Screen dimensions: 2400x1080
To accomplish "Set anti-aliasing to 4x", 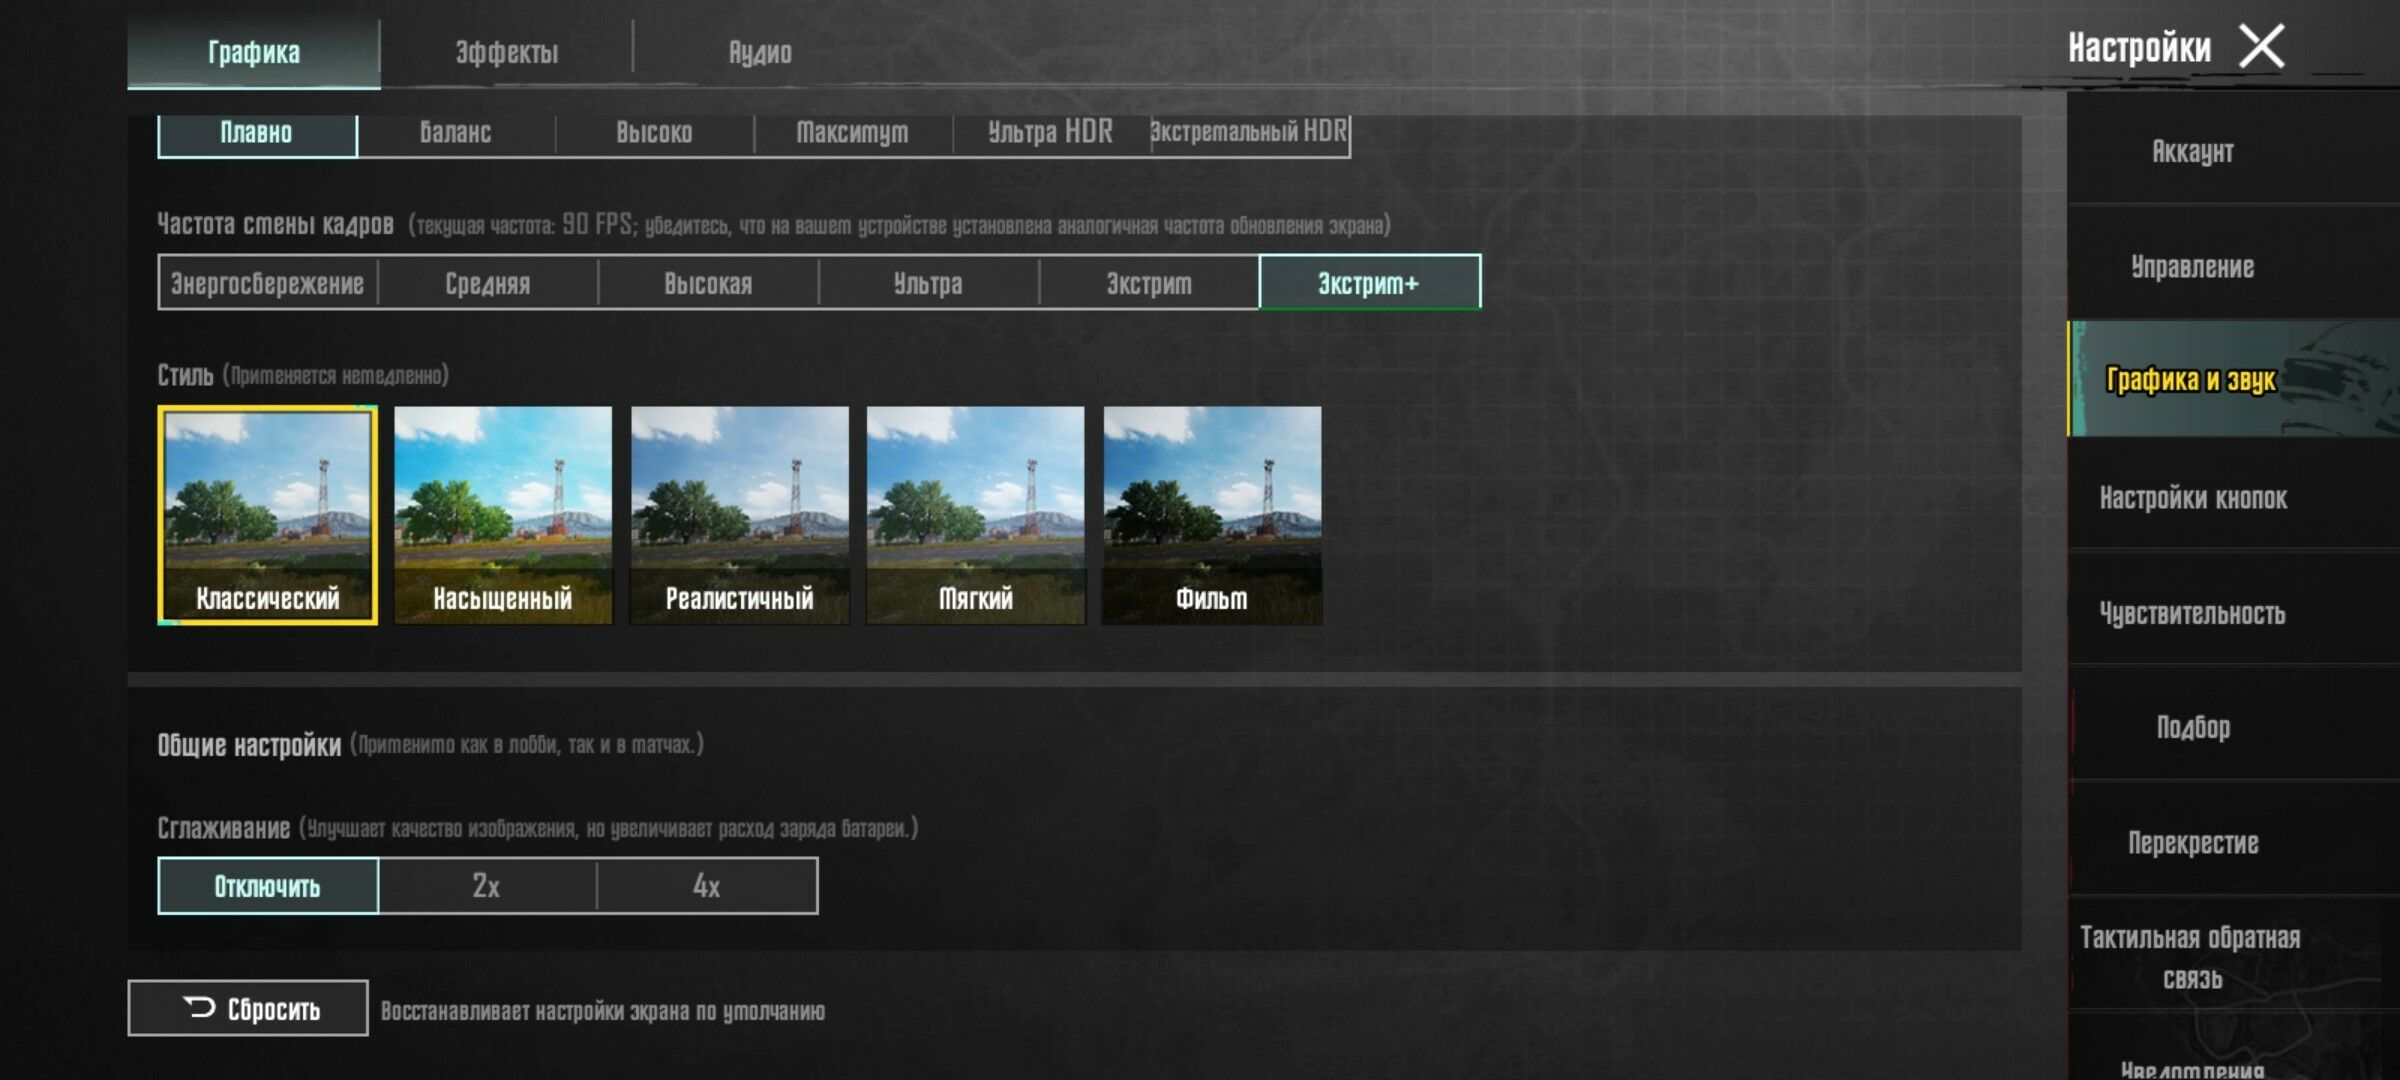I will click(x=707, y=886).
